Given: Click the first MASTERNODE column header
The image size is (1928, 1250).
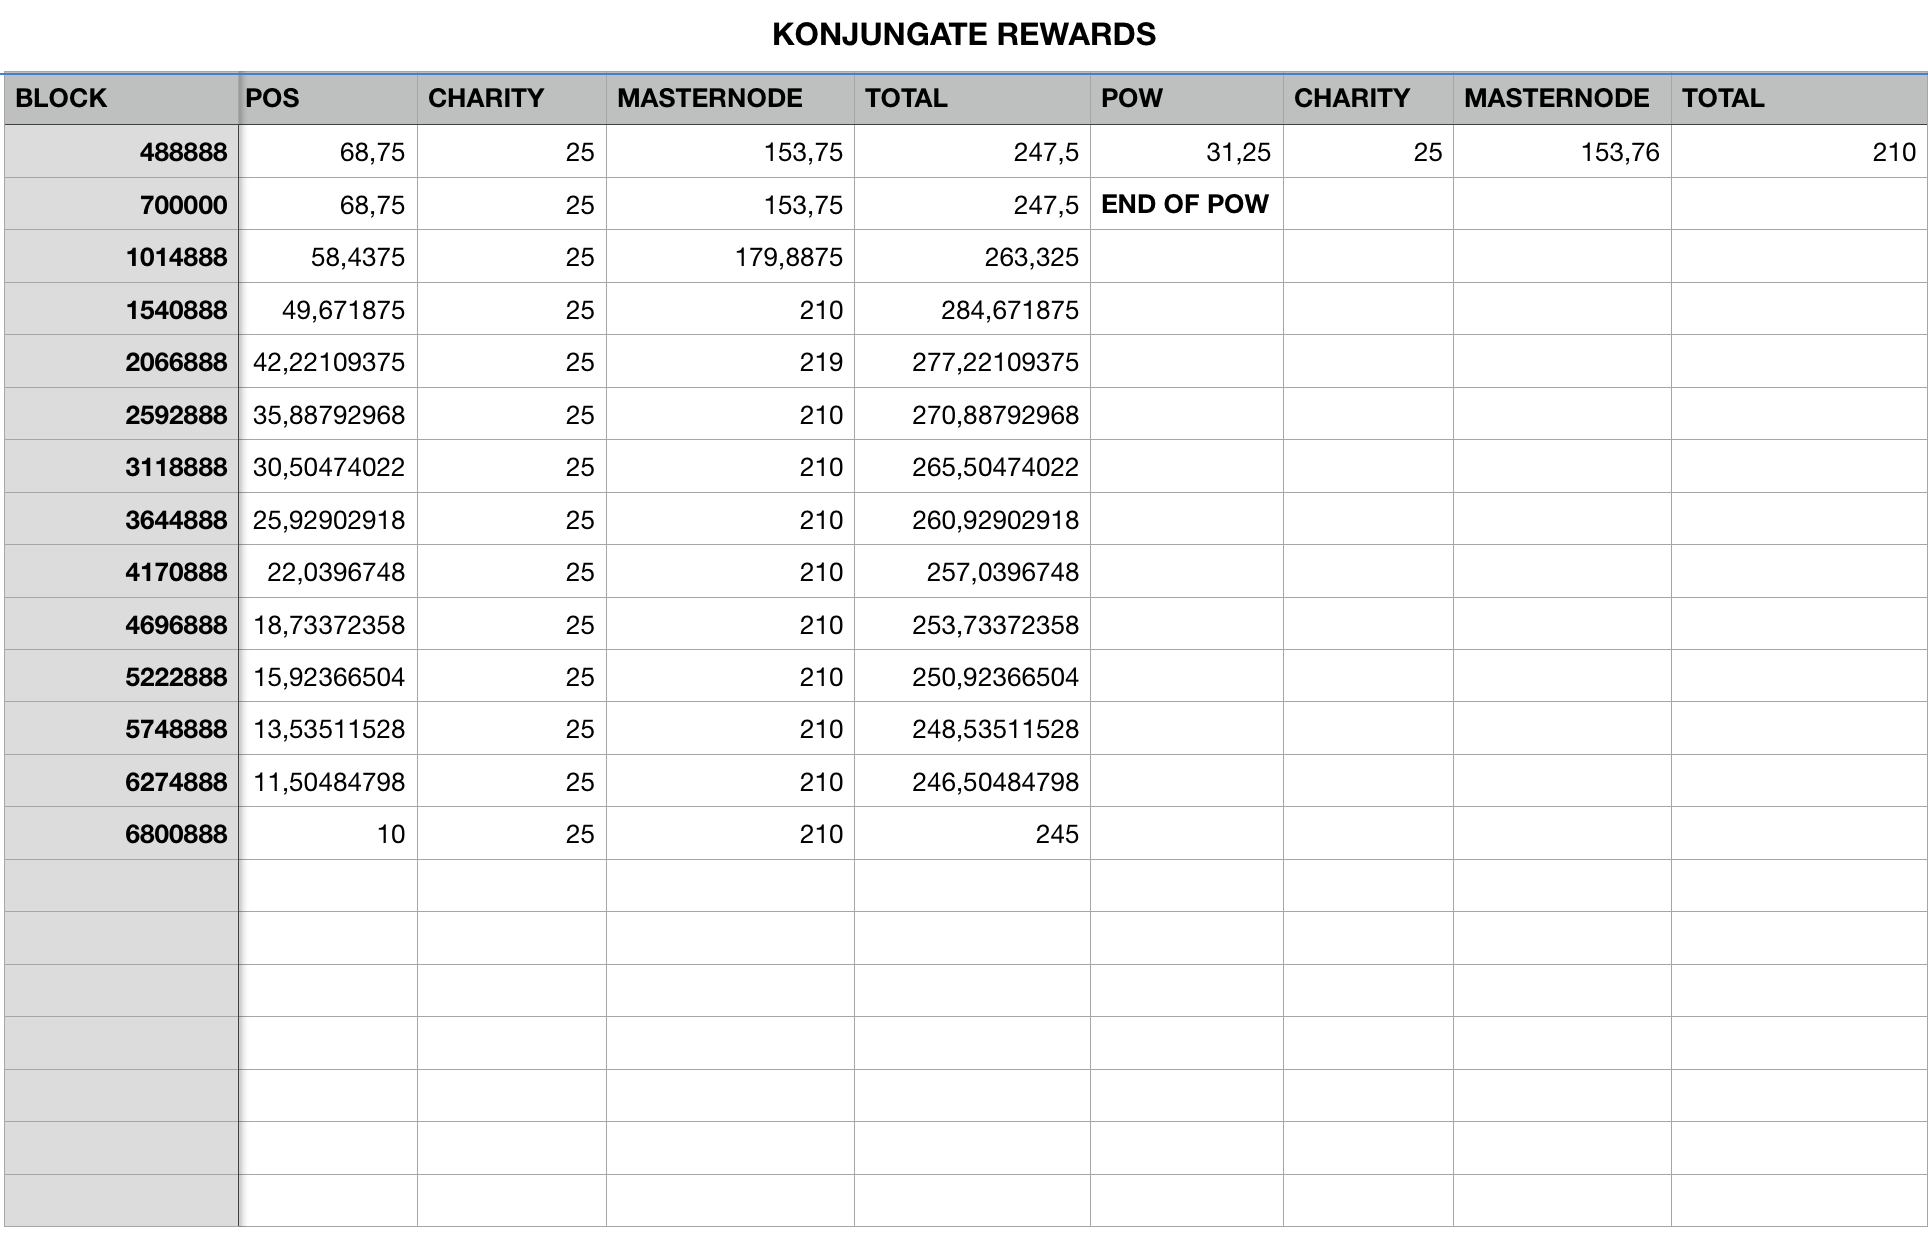Looking at the screenshot, I should point(709,98).
